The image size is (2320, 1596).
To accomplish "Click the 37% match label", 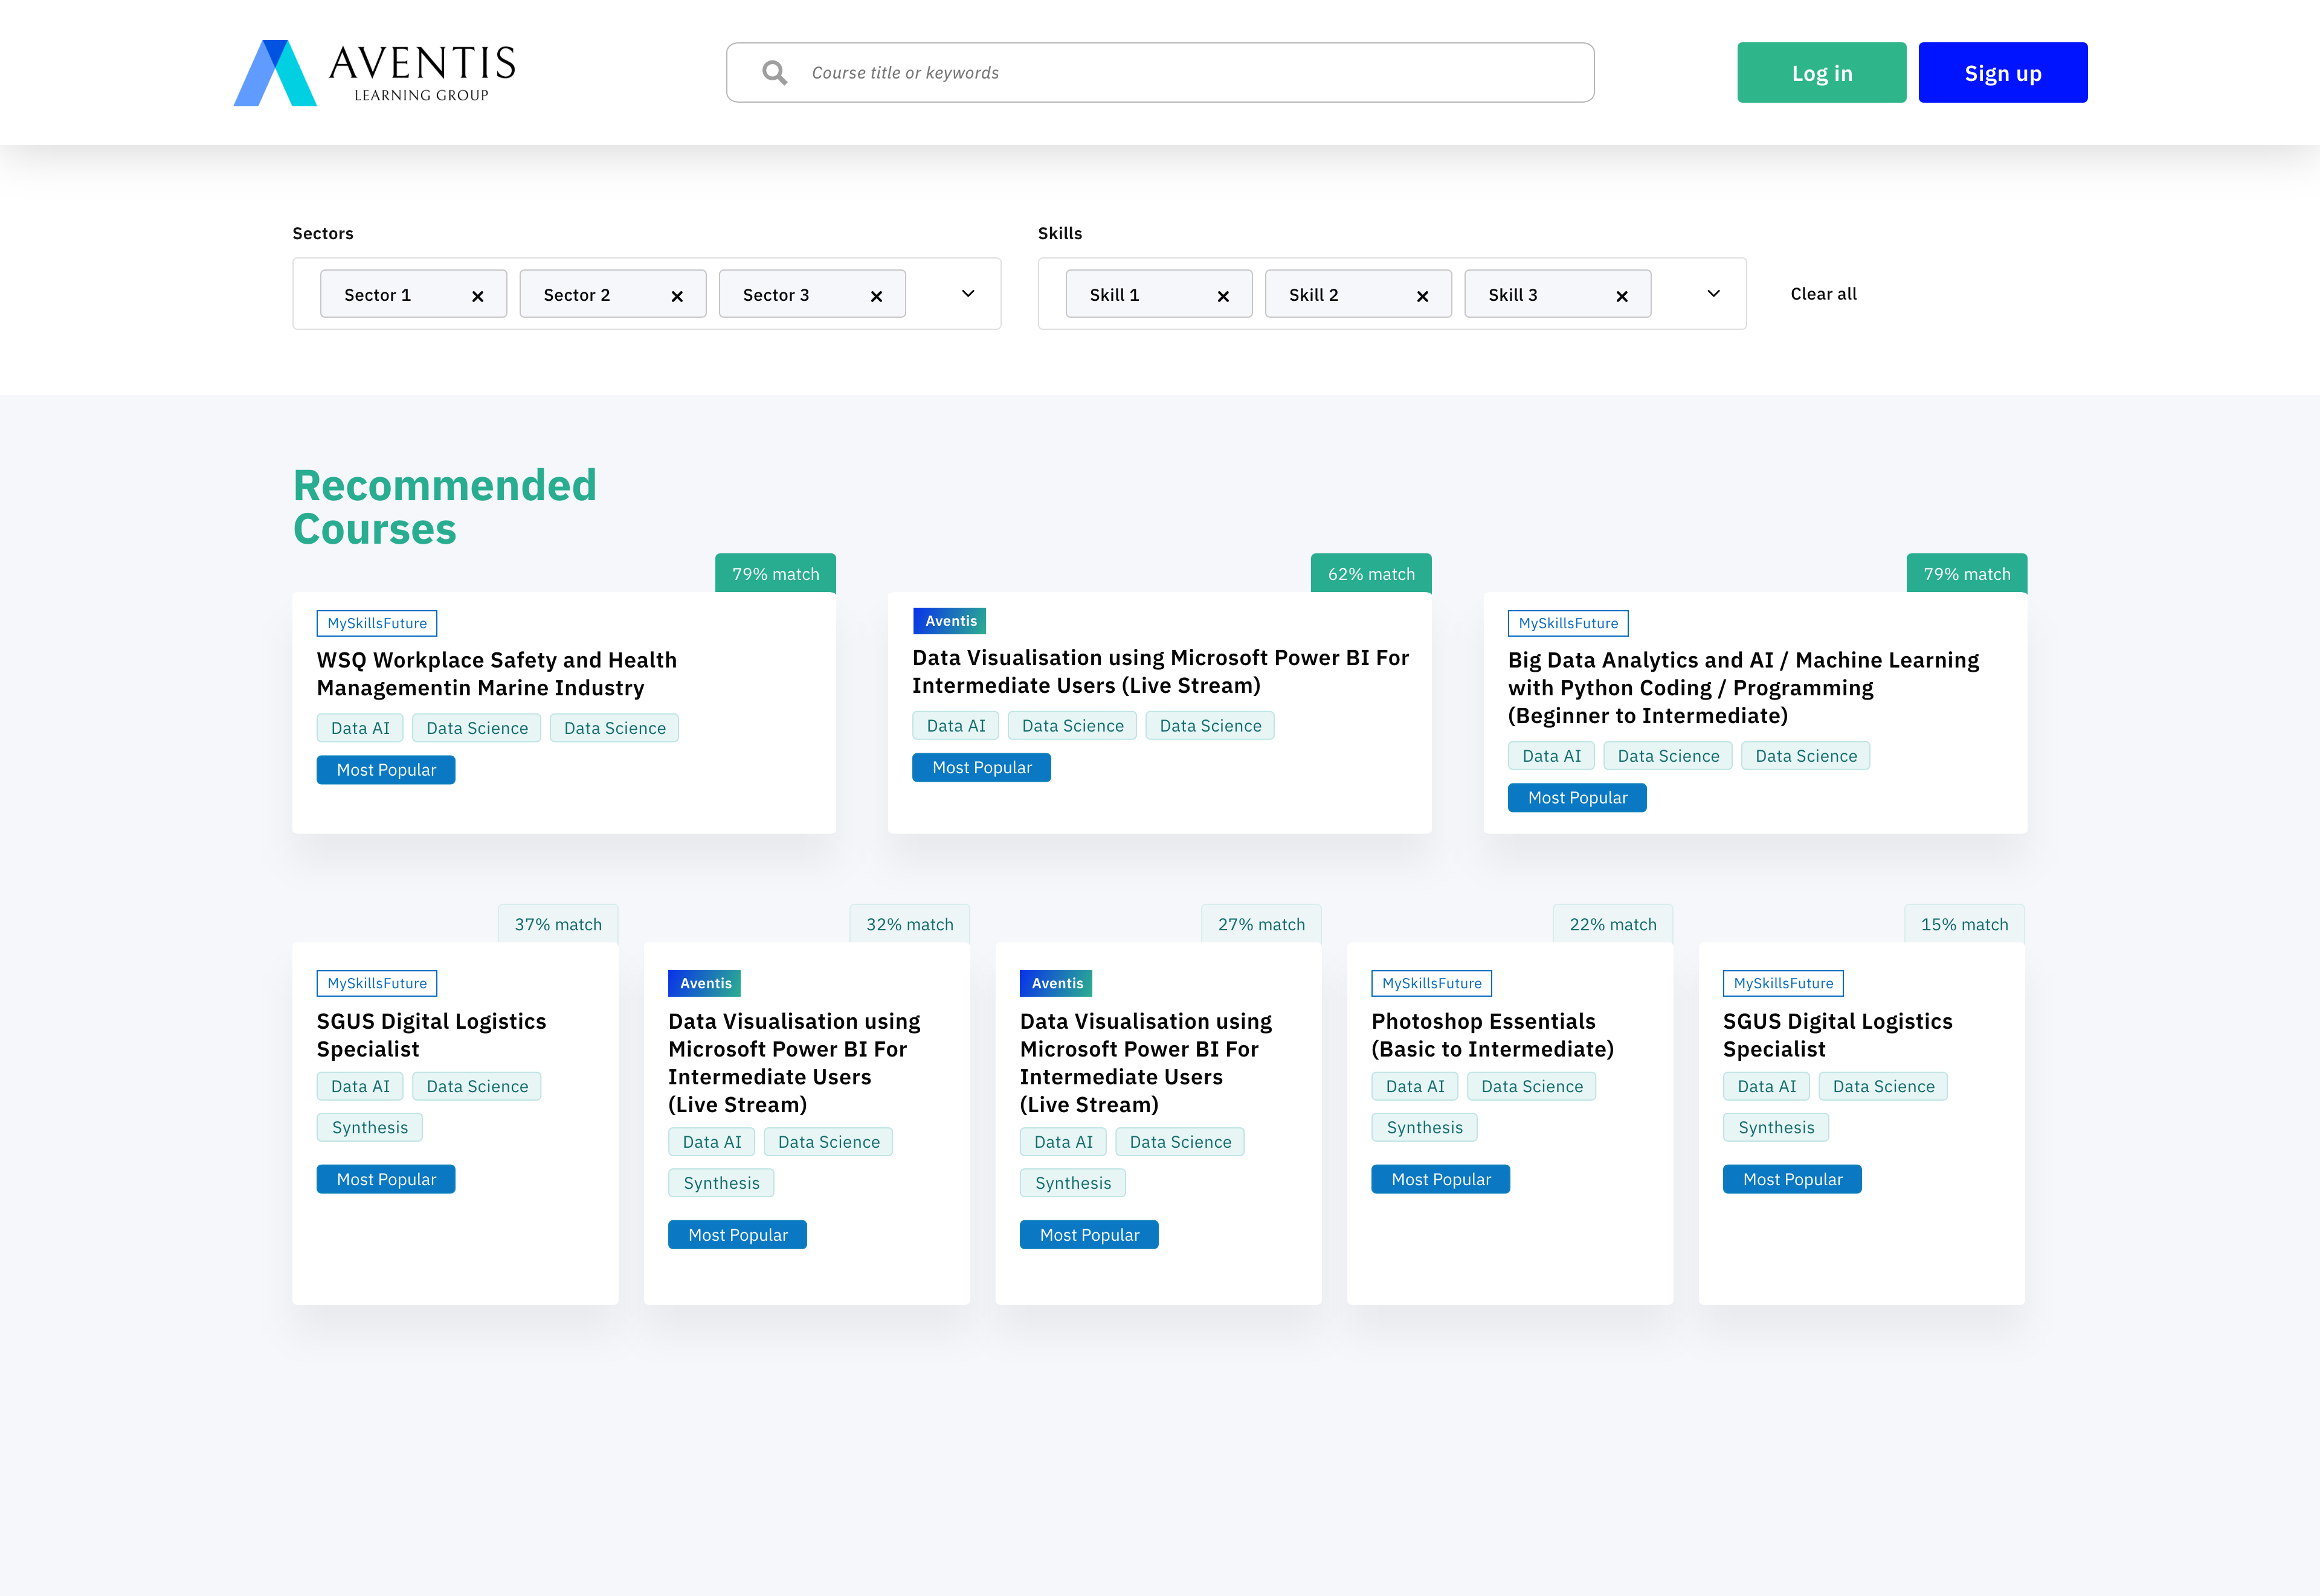I will [558, 924].
